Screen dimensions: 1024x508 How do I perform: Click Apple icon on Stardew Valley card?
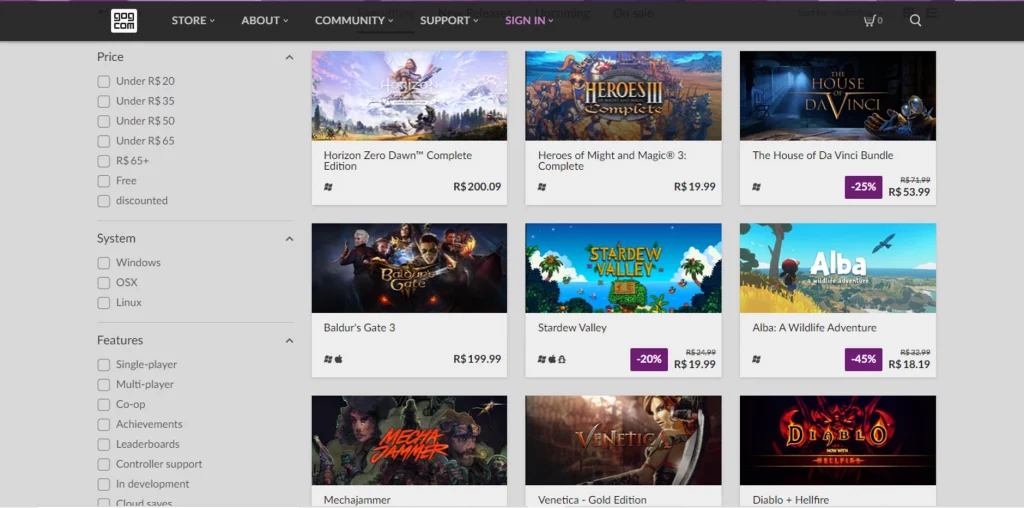(x=552, y=359)
